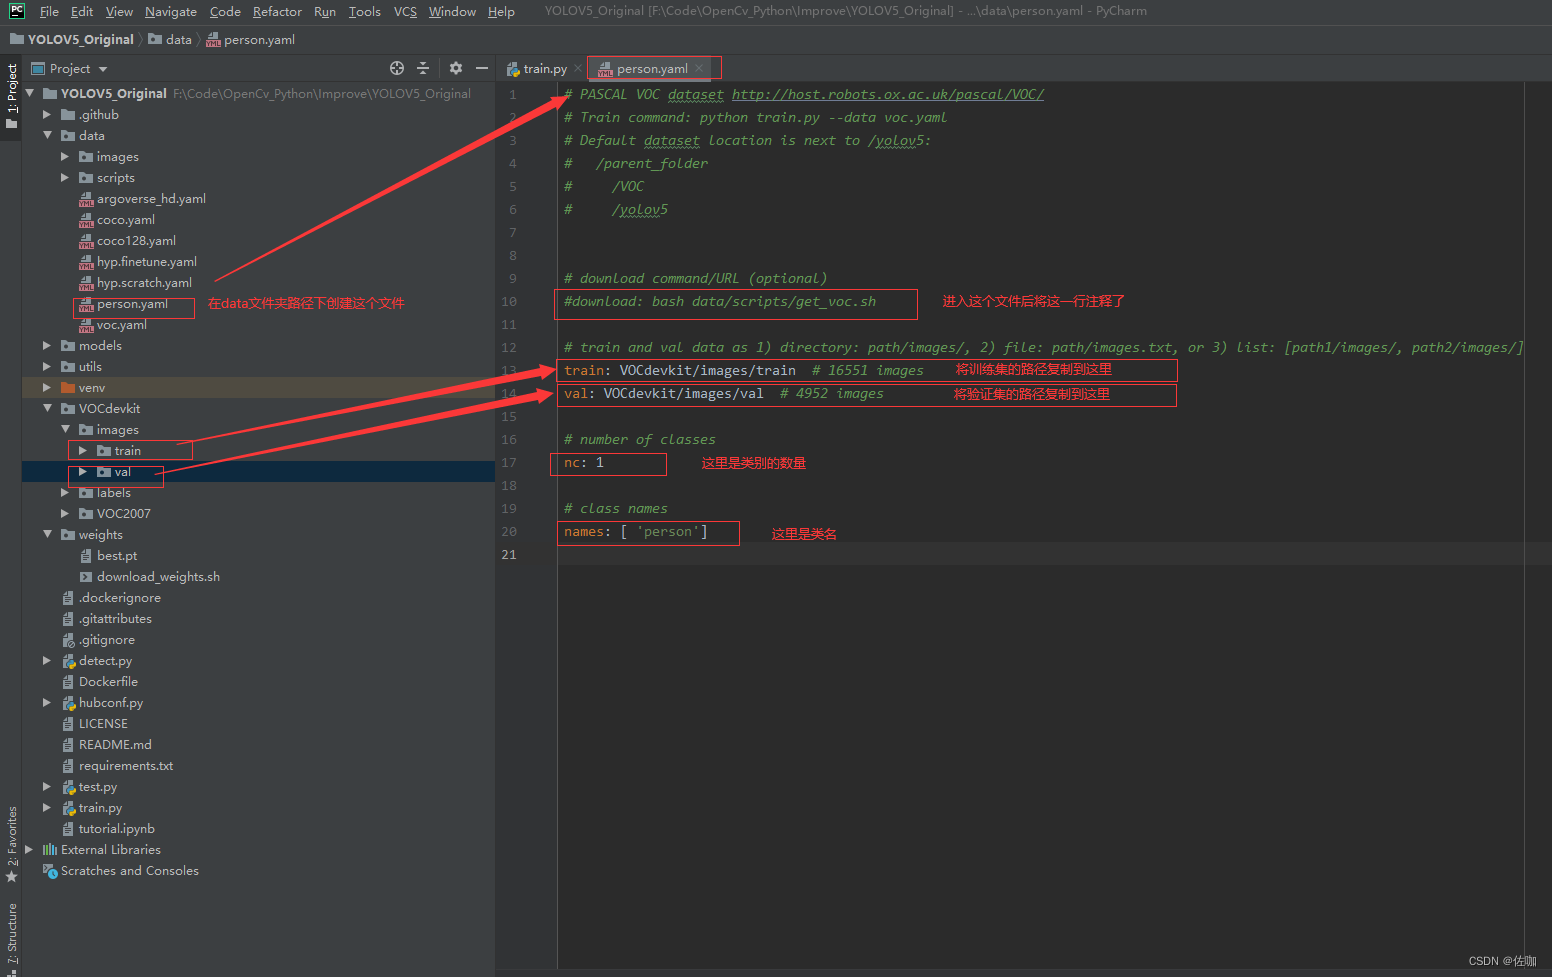The image size is (1552, 977).
Task: Click Scratches and Consoles icon
Action: pyautogui.click(x=50, y=871)
